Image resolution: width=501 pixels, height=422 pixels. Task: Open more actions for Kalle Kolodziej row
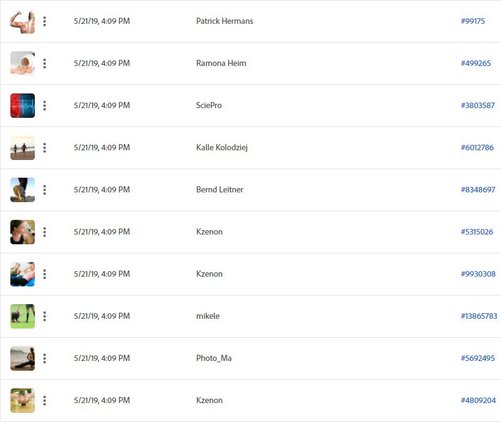click(45, 148)
